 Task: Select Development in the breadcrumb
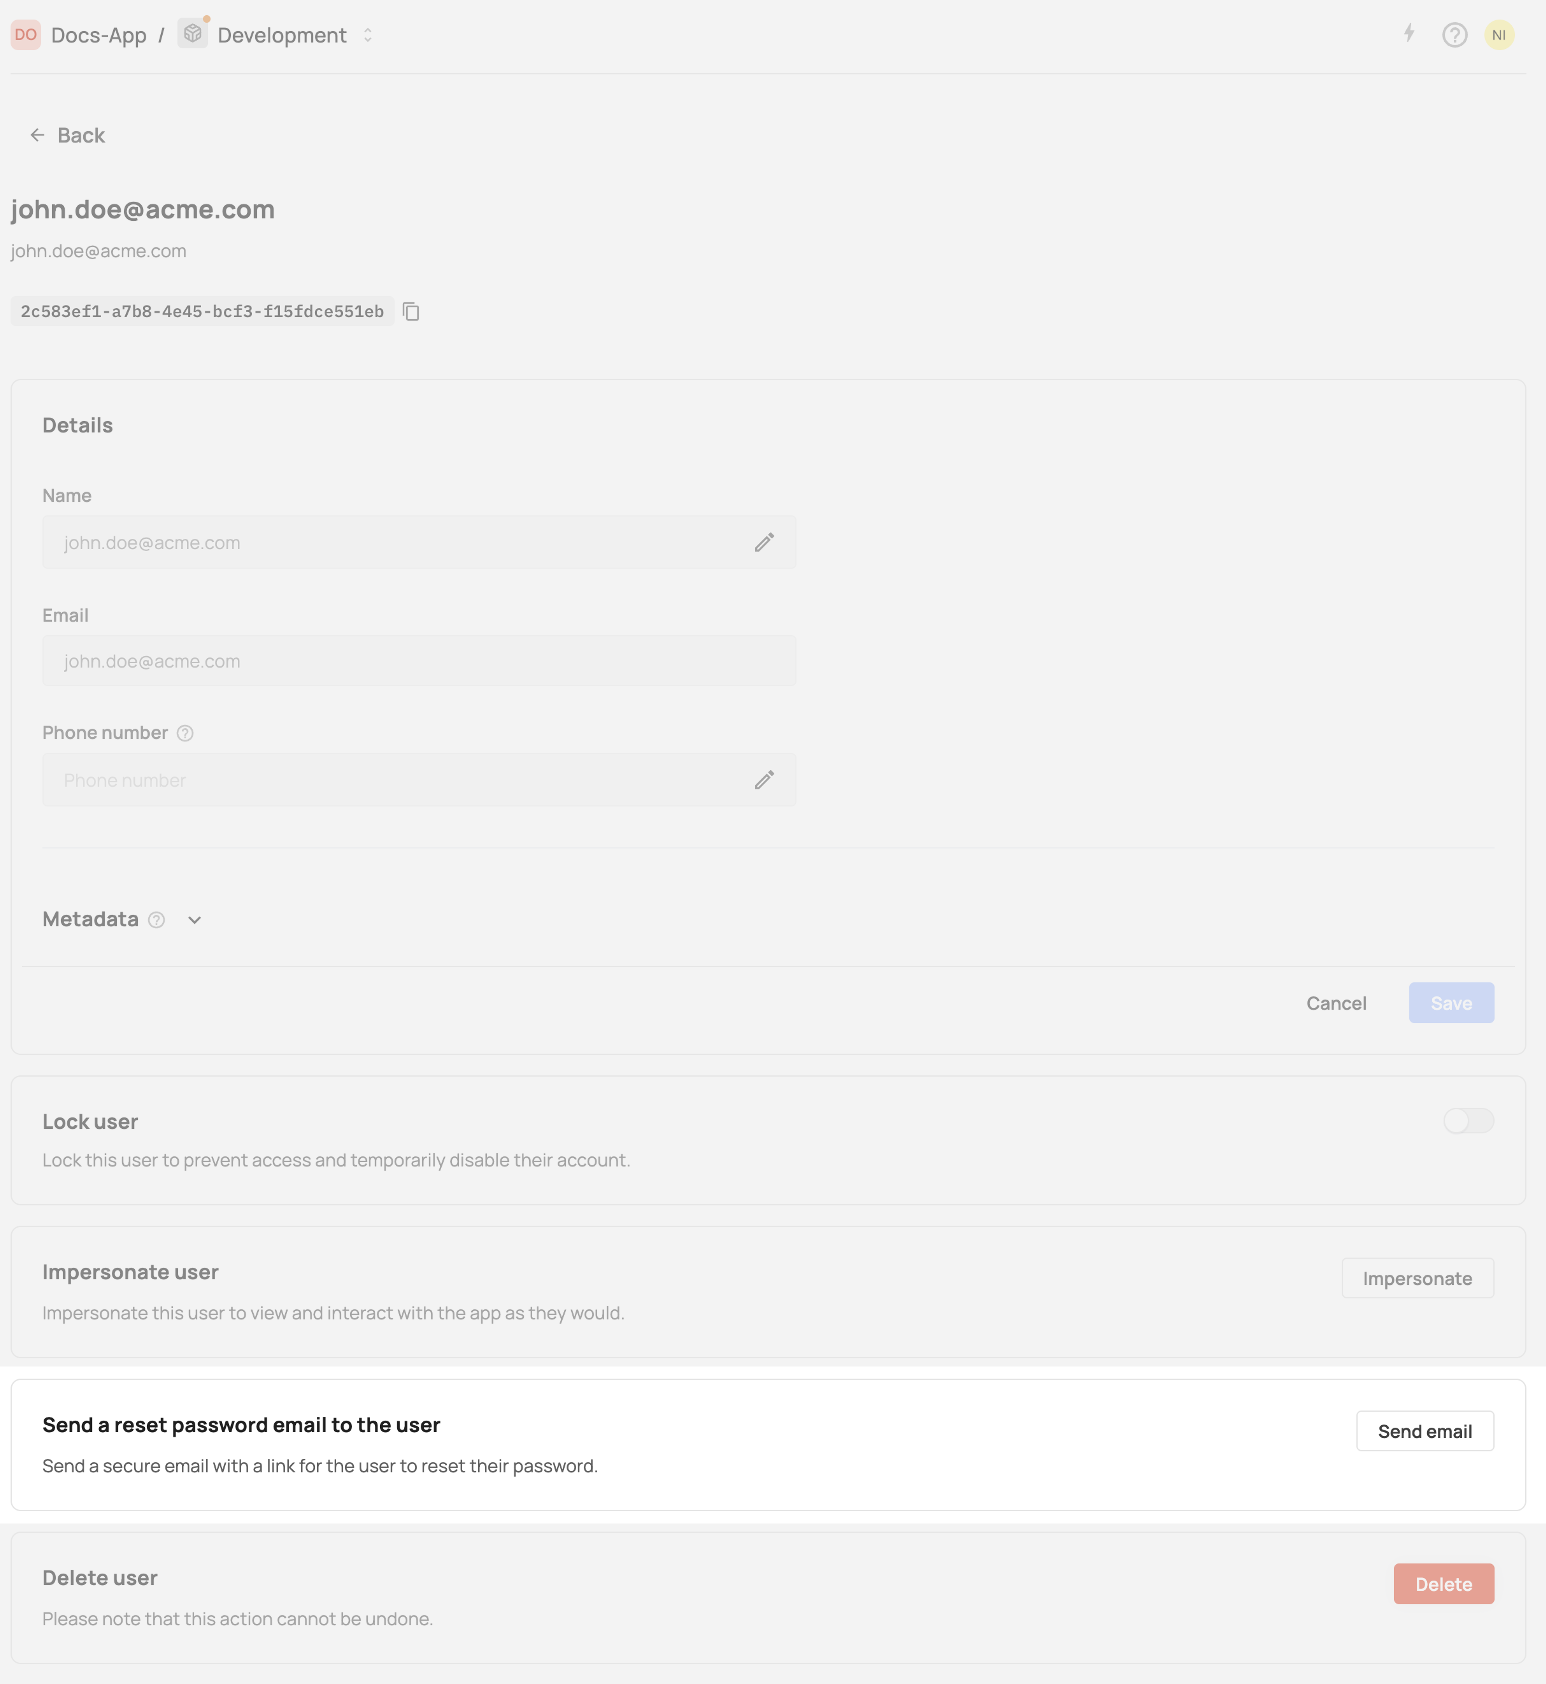(283, 34)
